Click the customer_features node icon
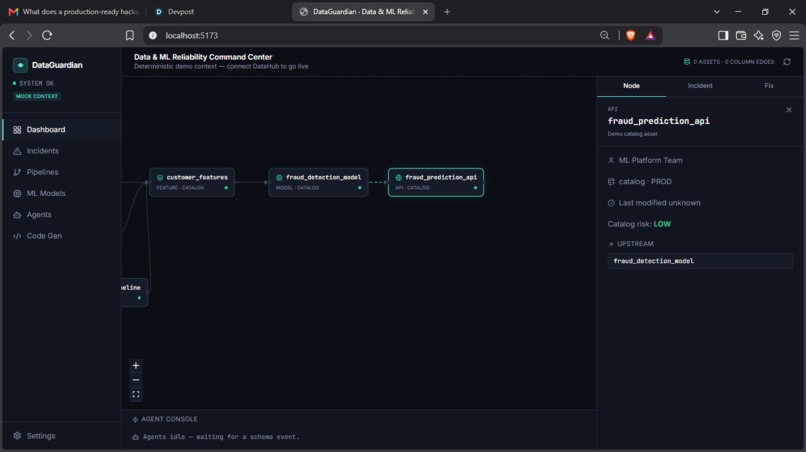 click(160, 177)
